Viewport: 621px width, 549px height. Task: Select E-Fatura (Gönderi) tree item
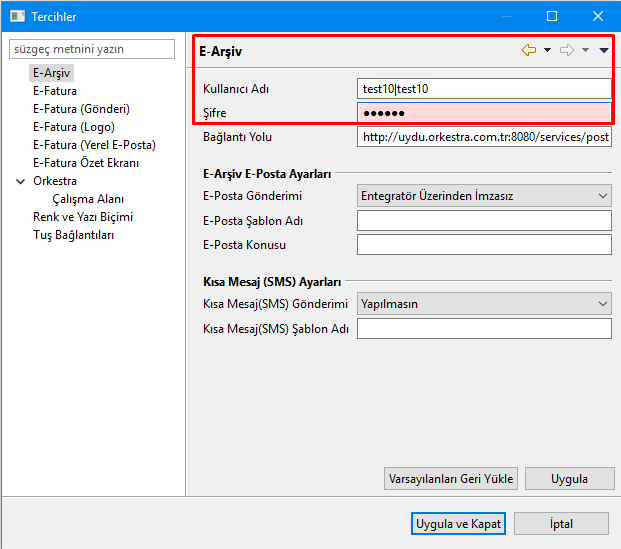pos(81,109)
